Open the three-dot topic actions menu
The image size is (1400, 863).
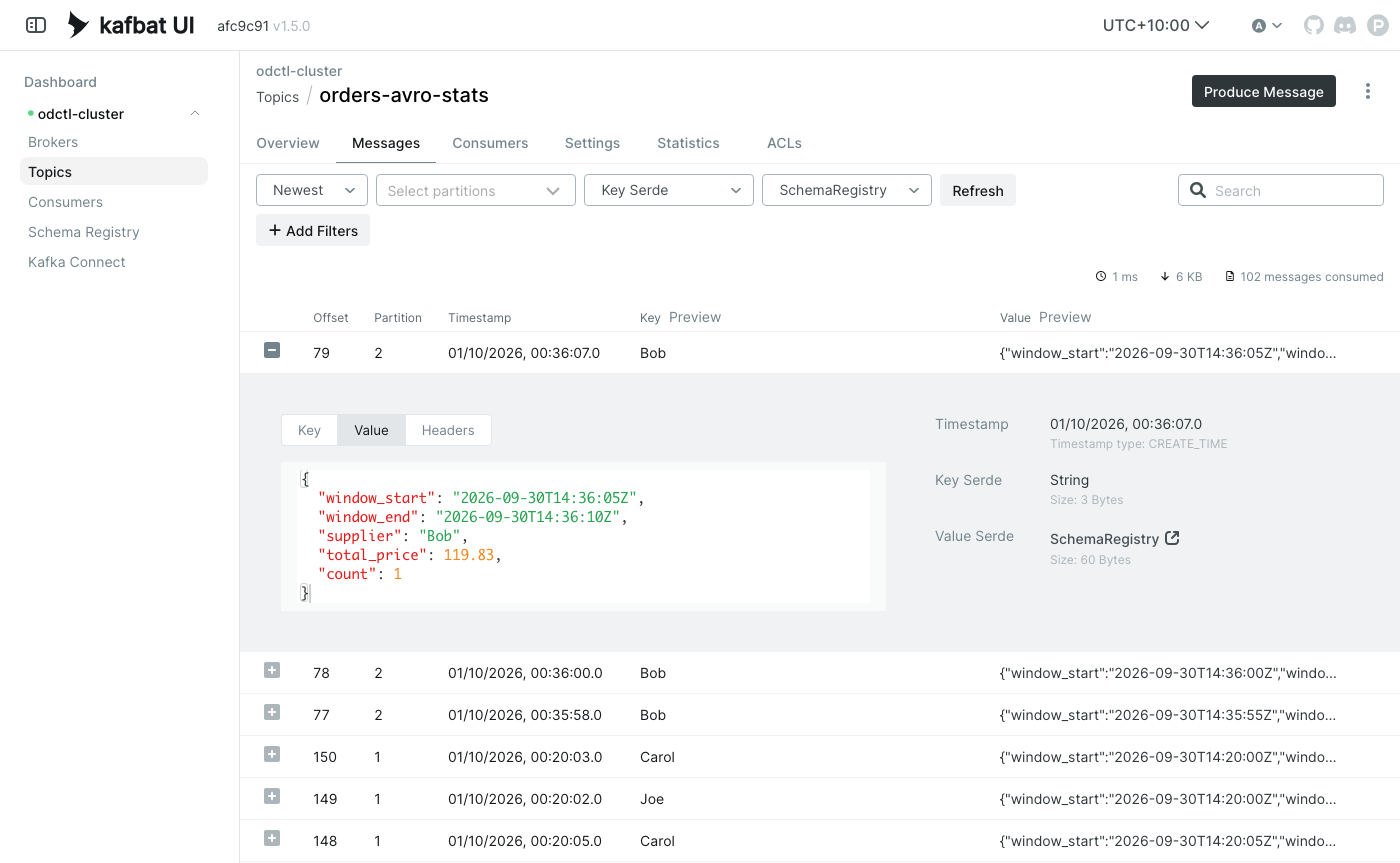pyautogui.click(x=1368, y=91)
